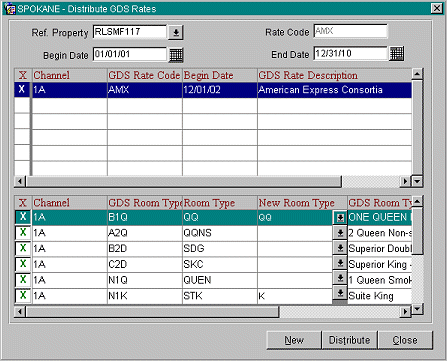Screen dimensions: 447x361
Task: Toggle X checkbox for N1K room type
Action: tap(23, 295)
